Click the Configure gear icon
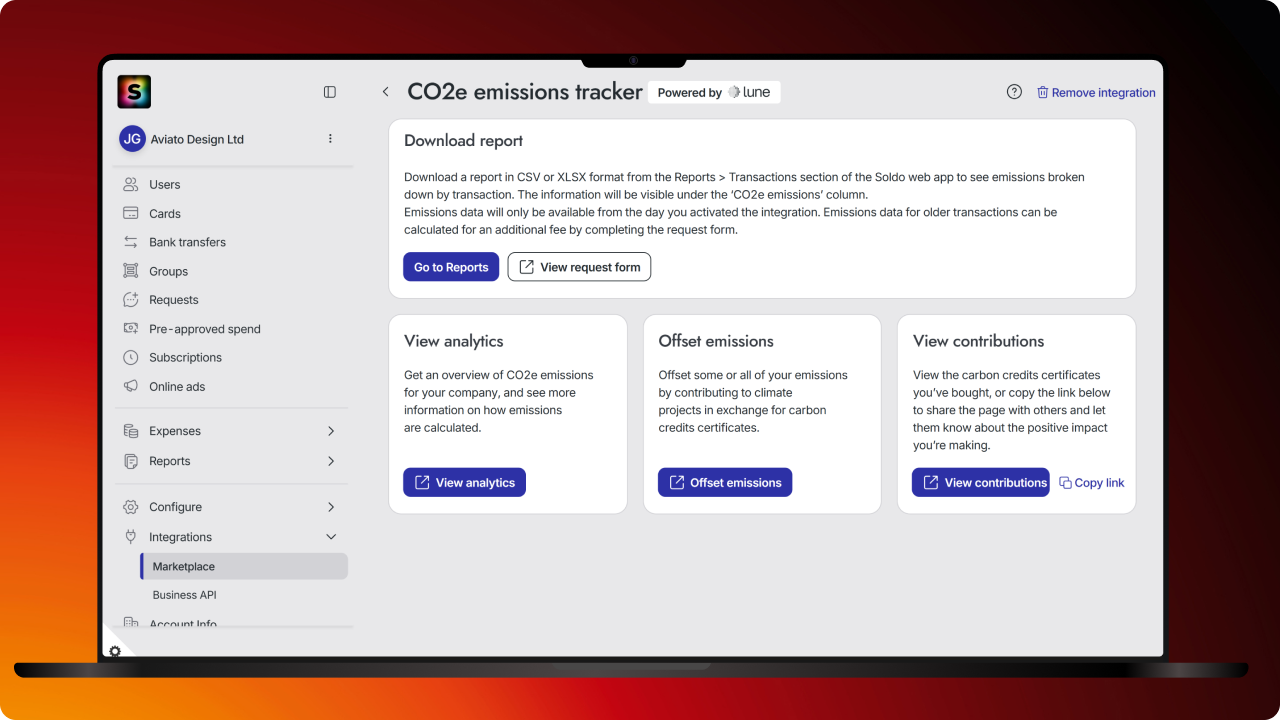Image resolution: width=1280 pixels, height=720 pixels. pyautogui.click(x=130, y=507)
